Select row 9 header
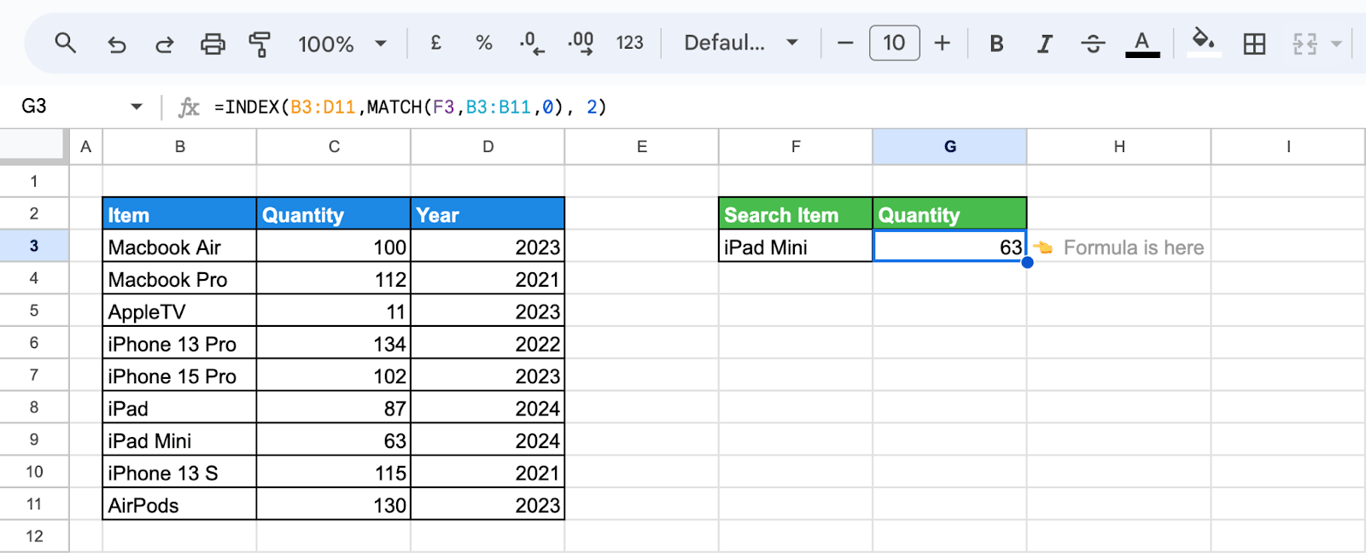Screen dimensions: 1366x553 tap(34, 440)
